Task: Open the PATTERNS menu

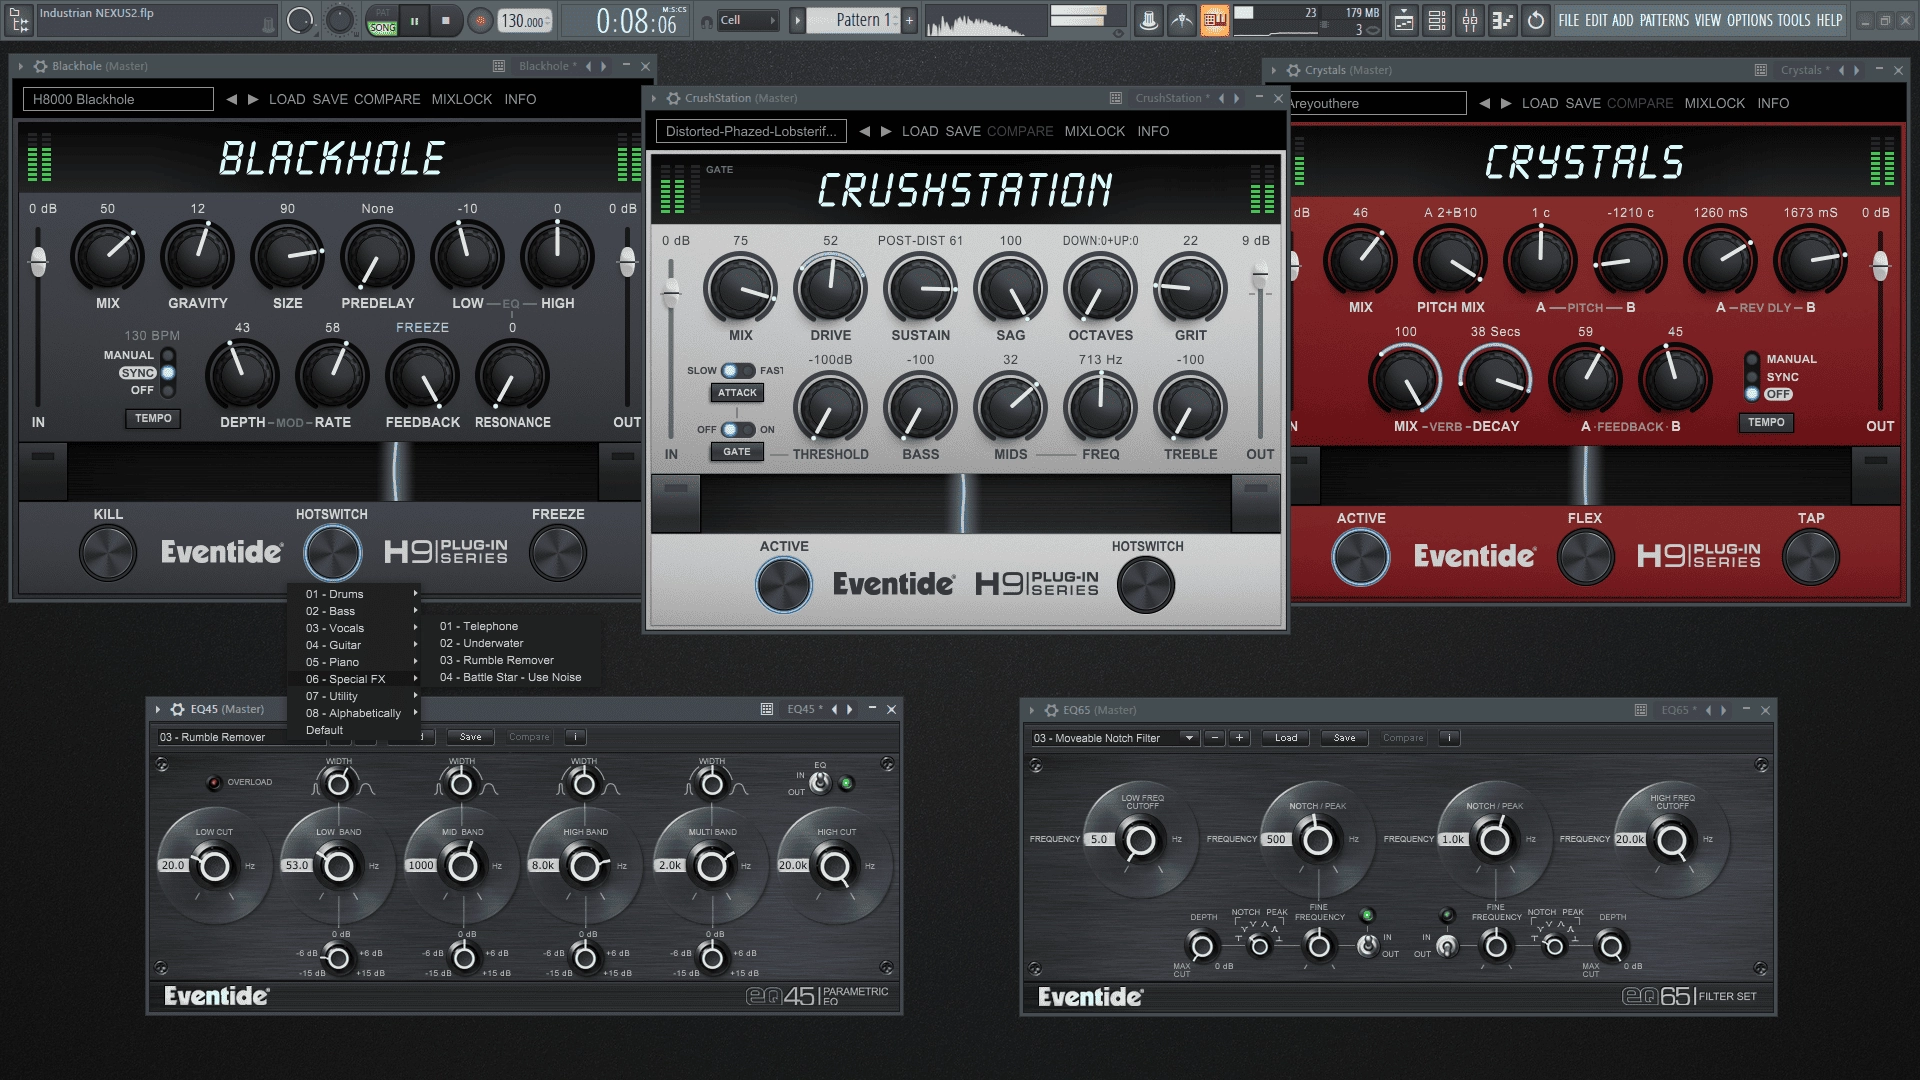Action: click(x=1664, y=20)
